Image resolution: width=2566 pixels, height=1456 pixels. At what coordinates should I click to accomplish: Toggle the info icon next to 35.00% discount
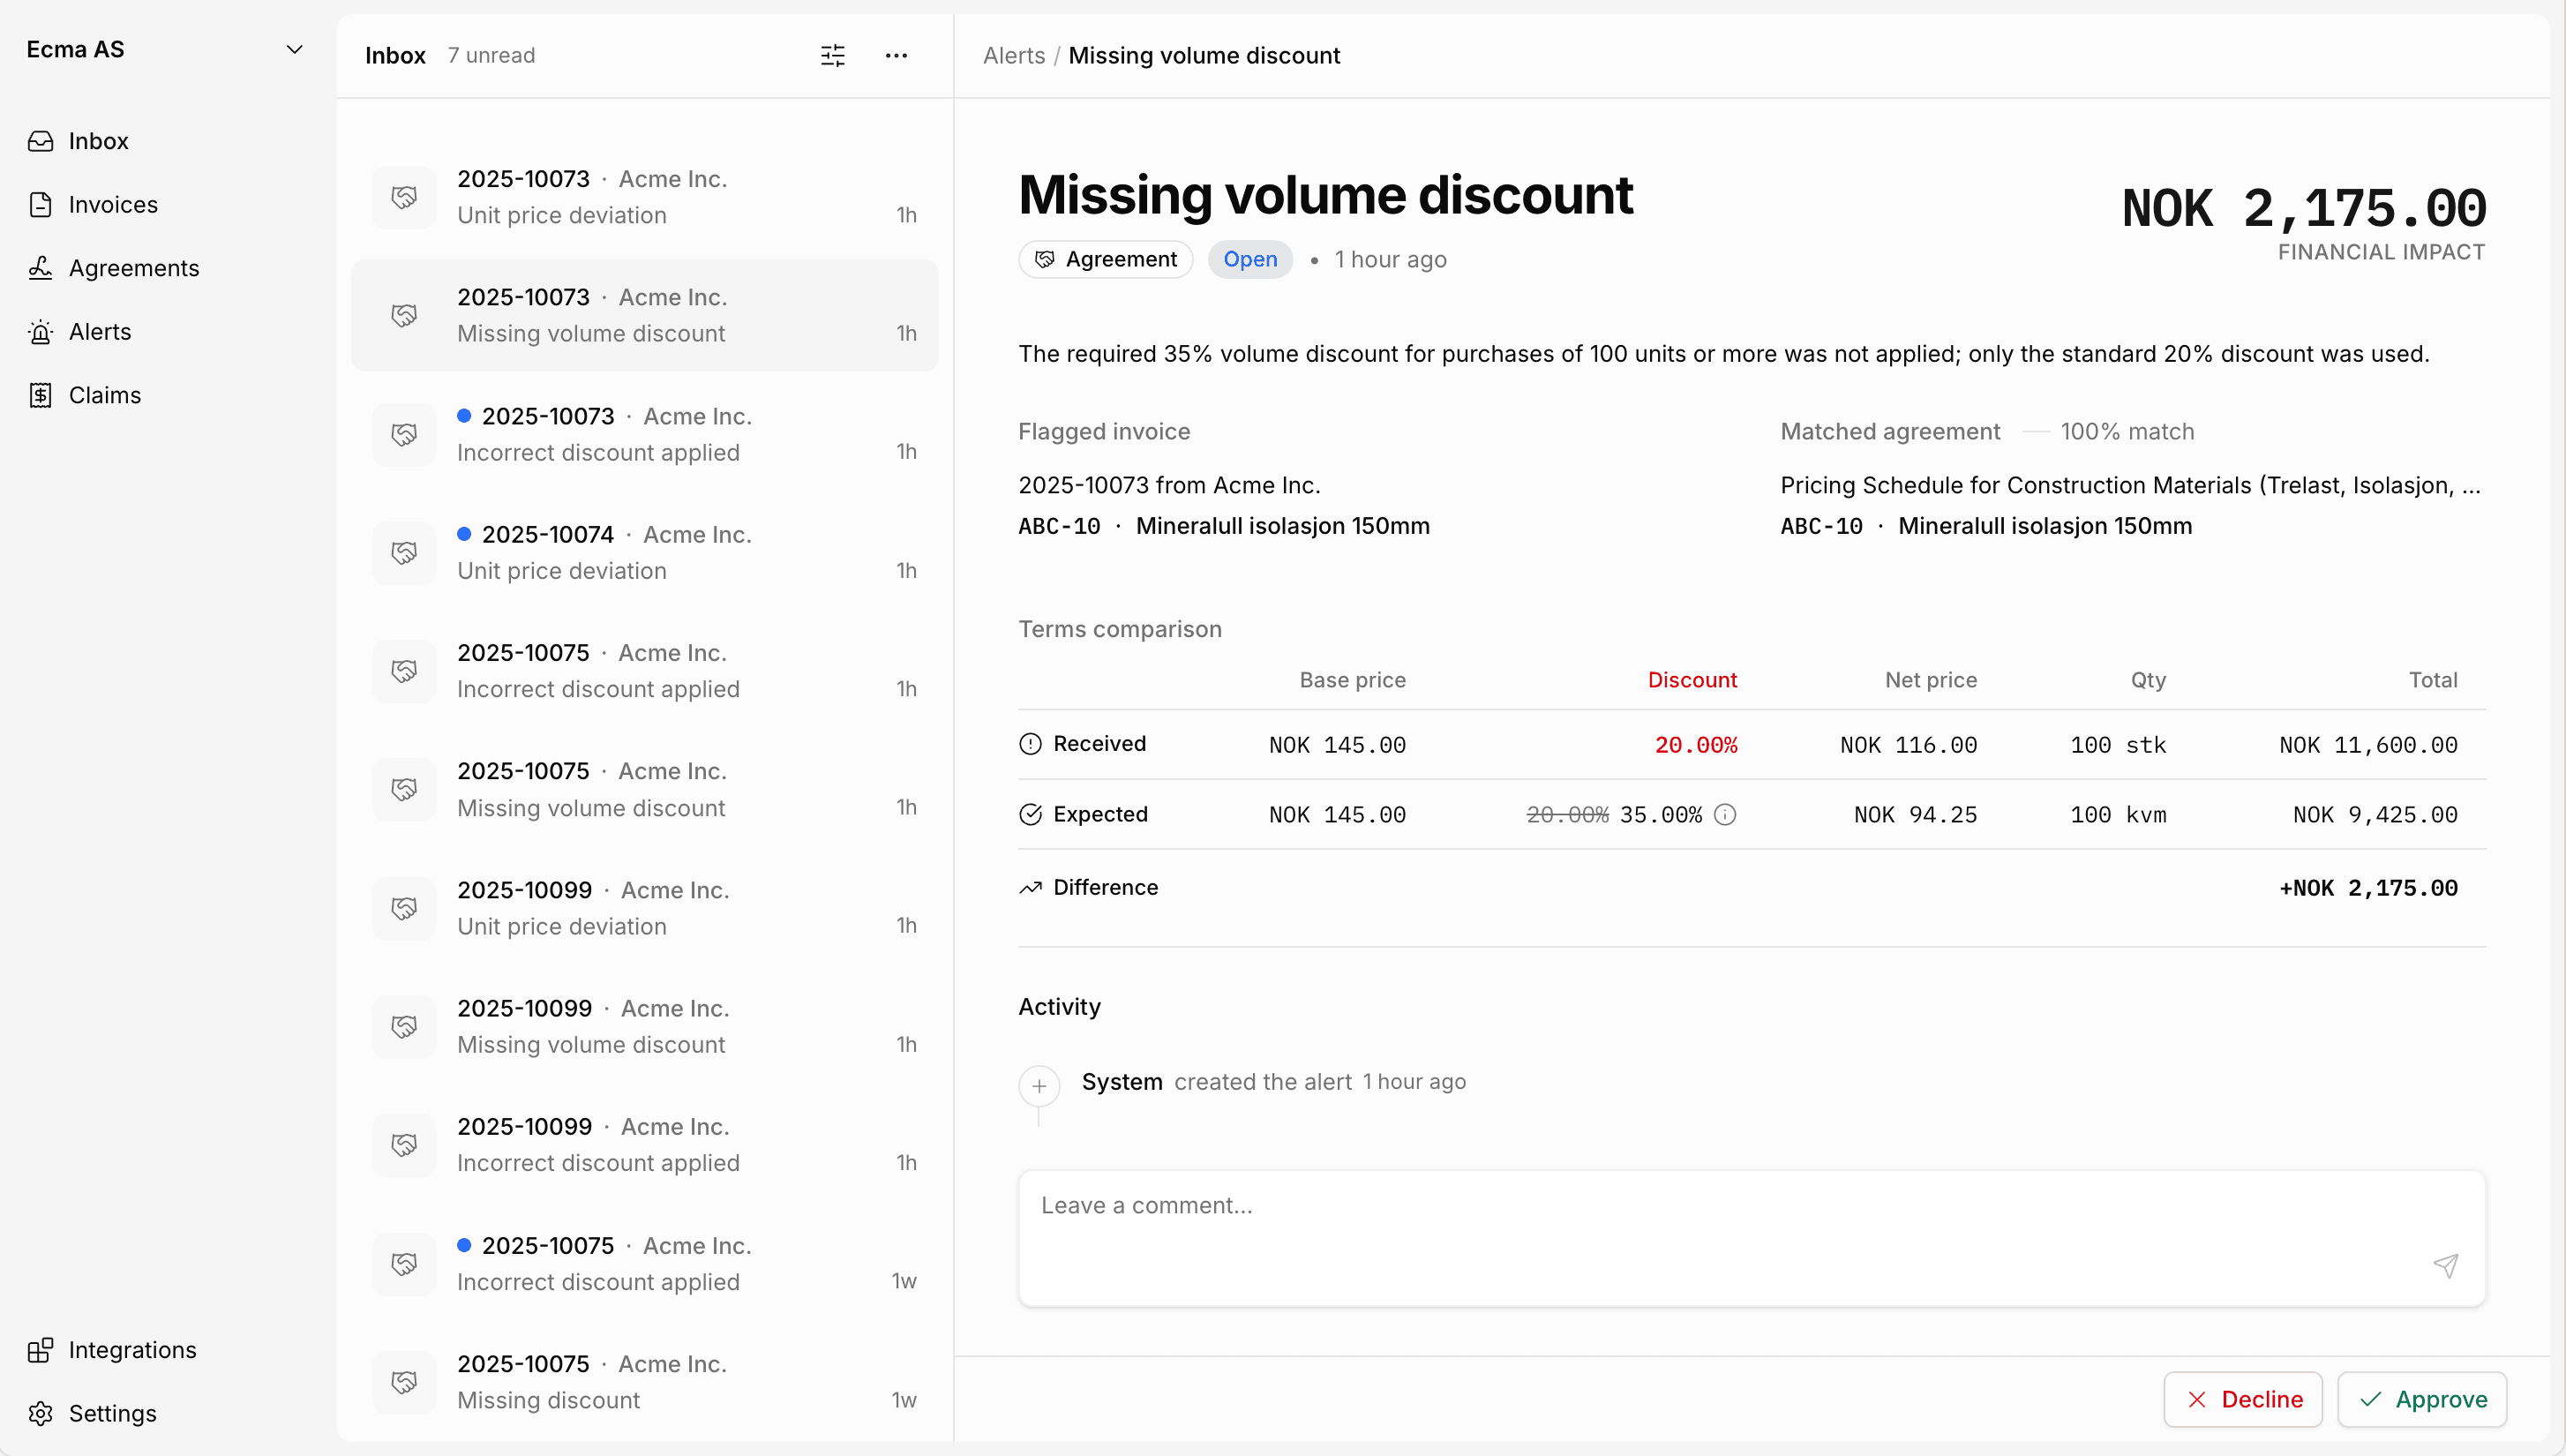click(x=1726, y=814)
